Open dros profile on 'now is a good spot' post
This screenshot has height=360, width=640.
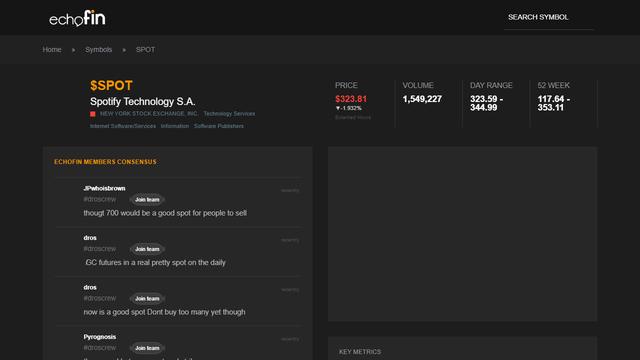(x=90, y=287)
